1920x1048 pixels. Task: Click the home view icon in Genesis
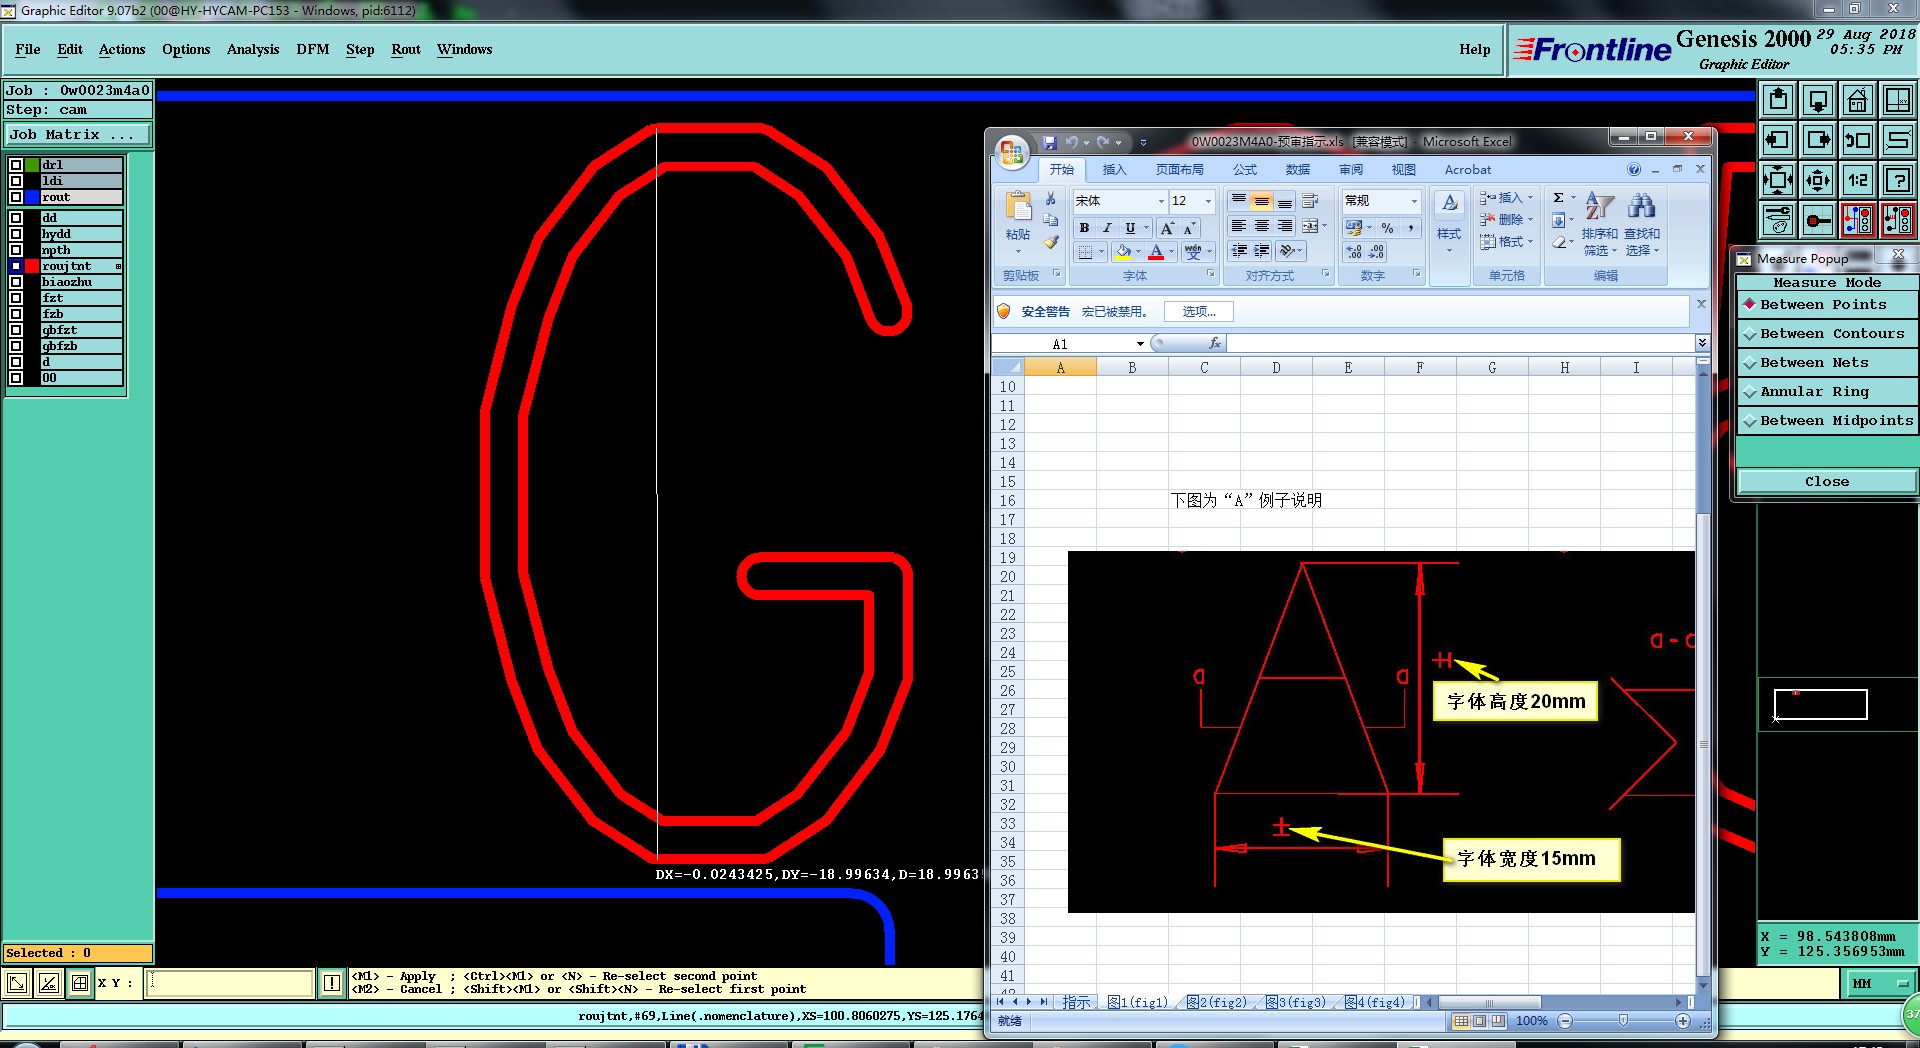pyautogui.click(x=1858, y=100)
